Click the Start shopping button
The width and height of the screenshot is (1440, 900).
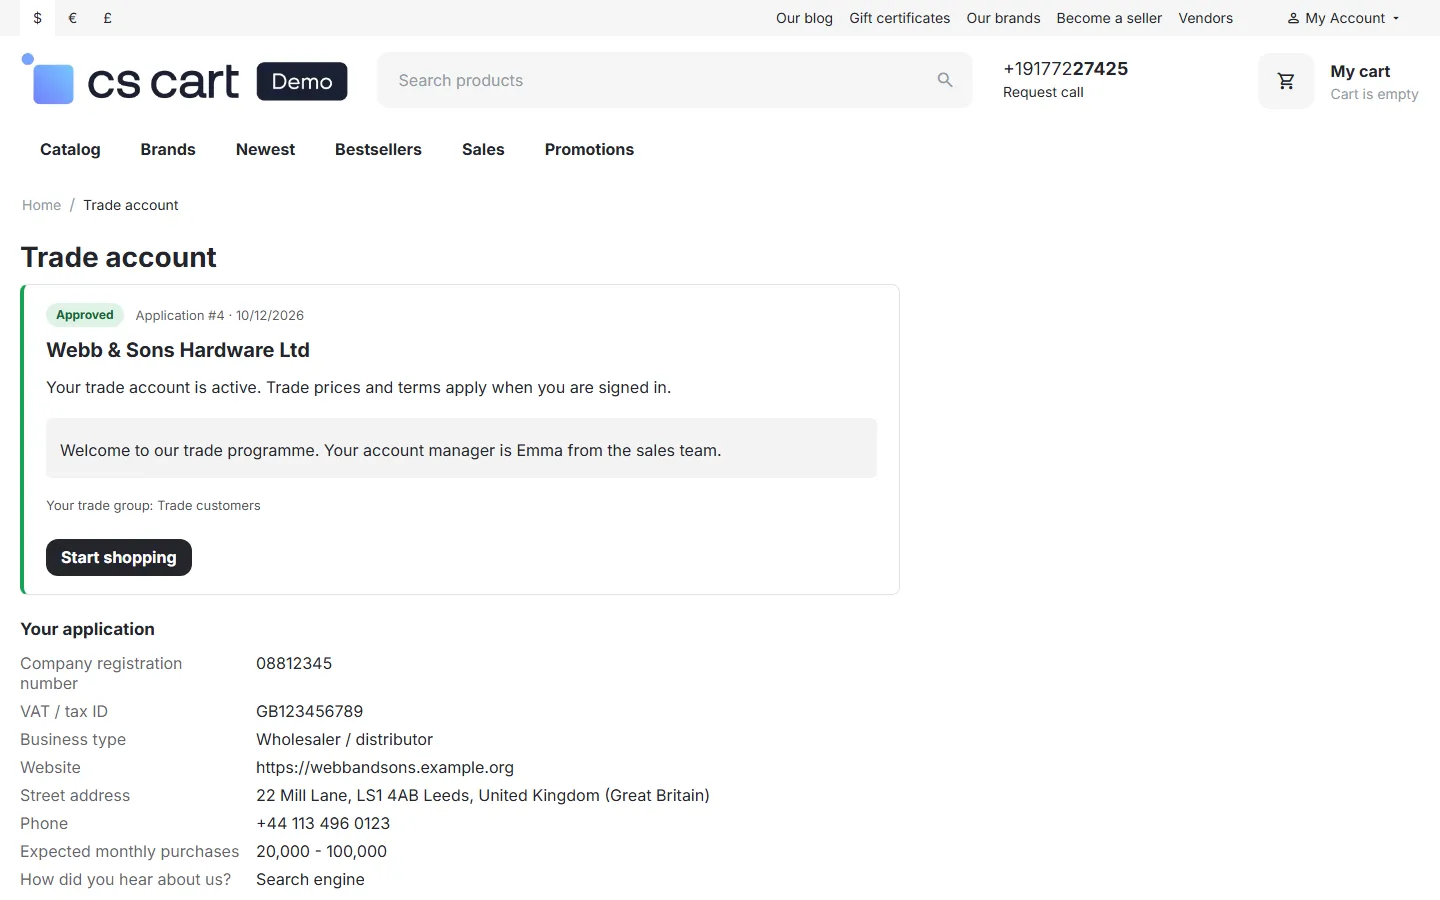119,557
